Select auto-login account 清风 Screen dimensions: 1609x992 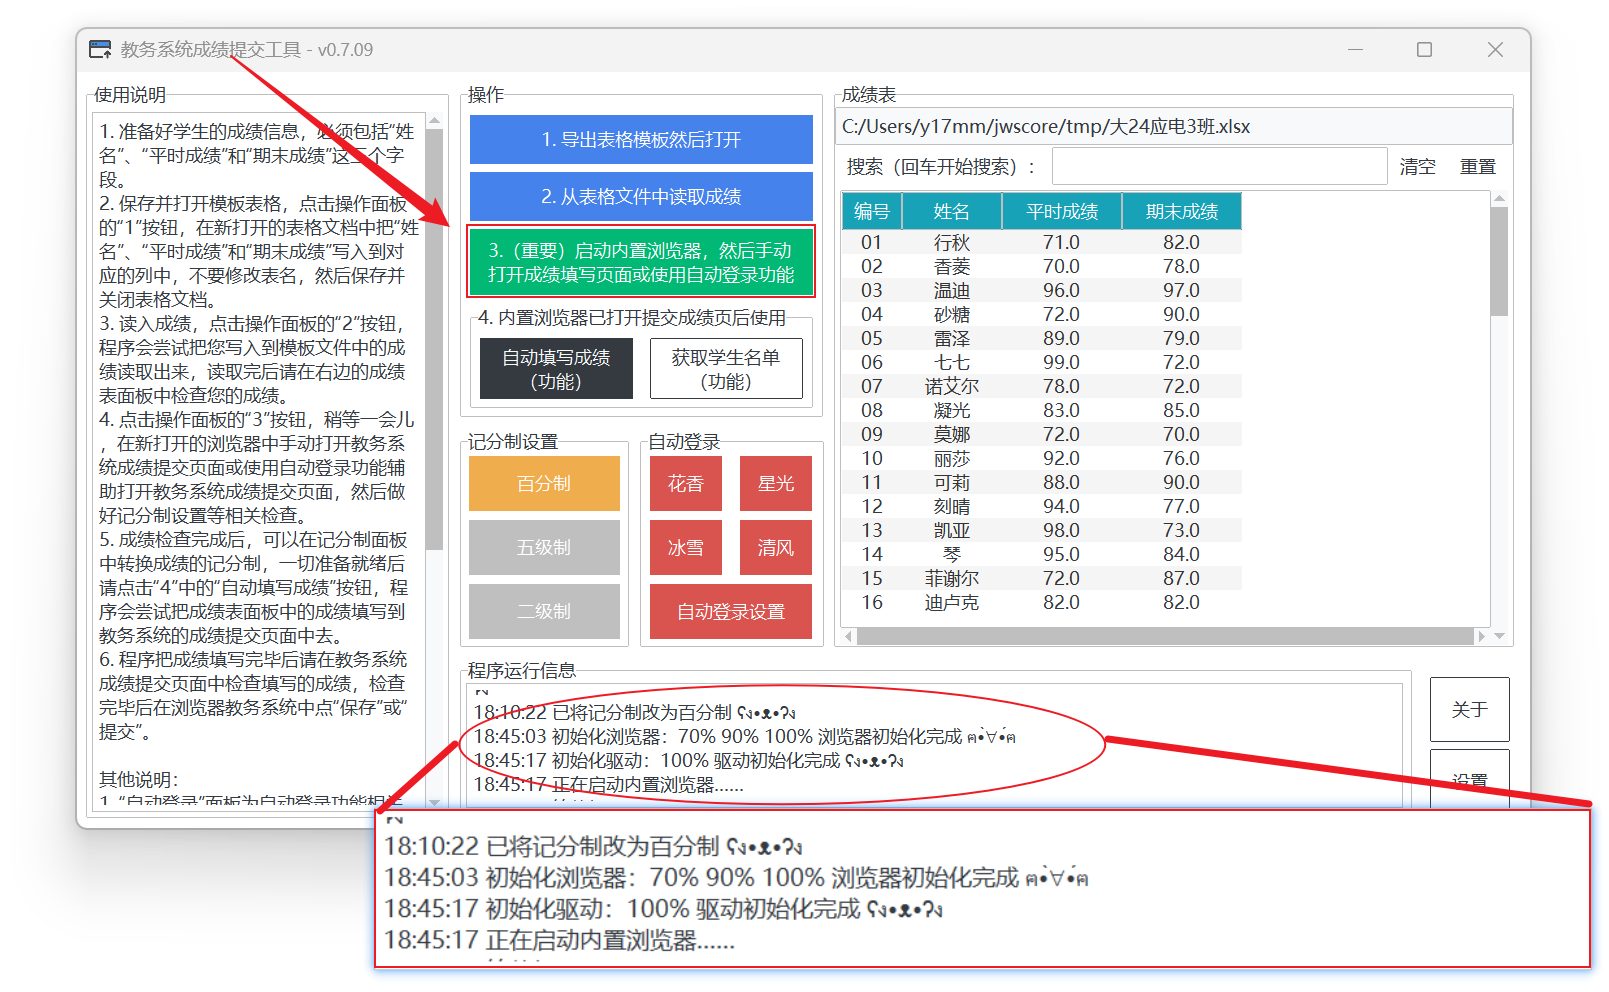[x=776, y=547]
